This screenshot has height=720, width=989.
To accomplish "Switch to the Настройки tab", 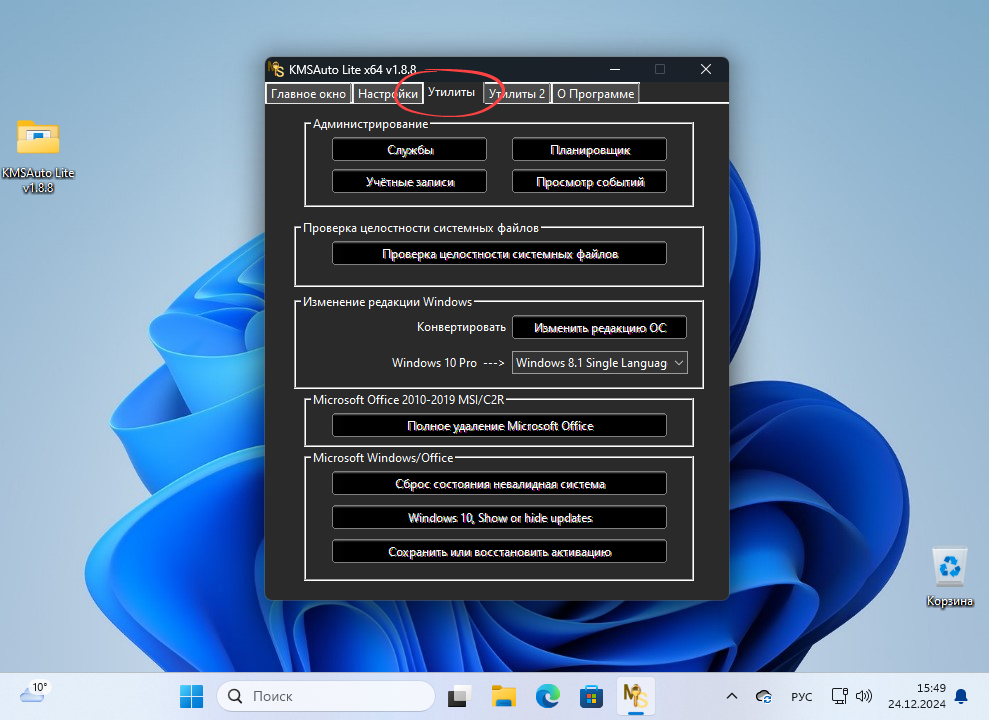I will click(387, 93).
